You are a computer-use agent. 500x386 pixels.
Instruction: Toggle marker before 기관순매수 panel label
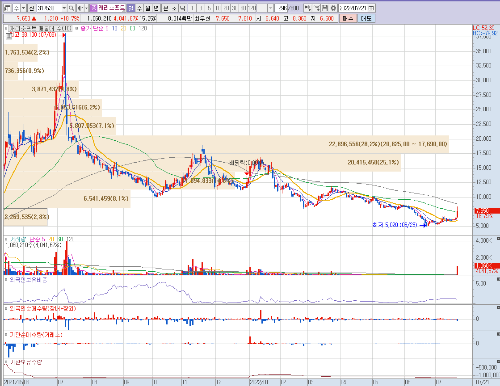(6, 334)
